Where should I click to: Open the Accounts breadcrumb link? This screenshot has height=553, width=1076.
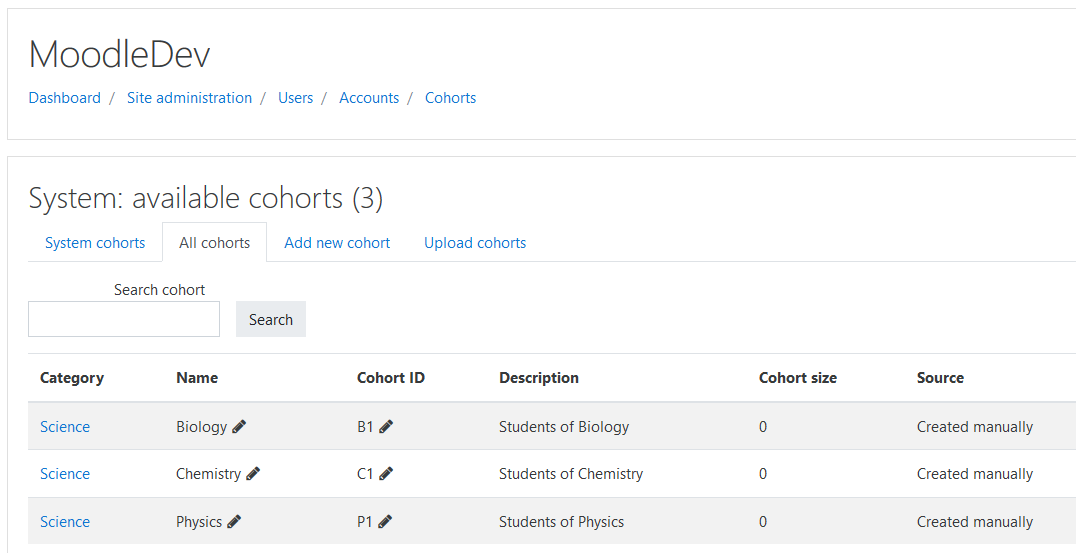tap(369, 98)
